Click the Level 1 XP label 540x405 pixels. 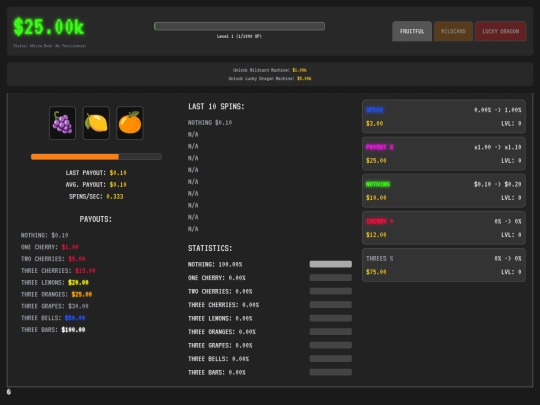(239, 36)
